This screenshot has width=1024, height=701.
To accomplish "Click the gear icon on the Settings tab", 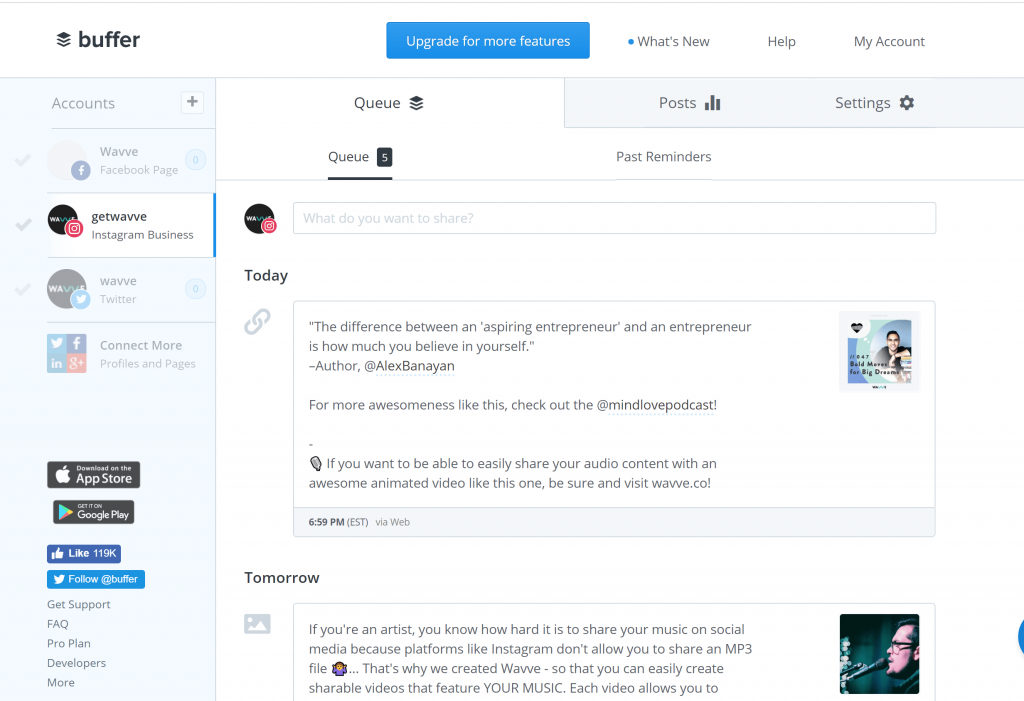I will (x=907, y=102).
